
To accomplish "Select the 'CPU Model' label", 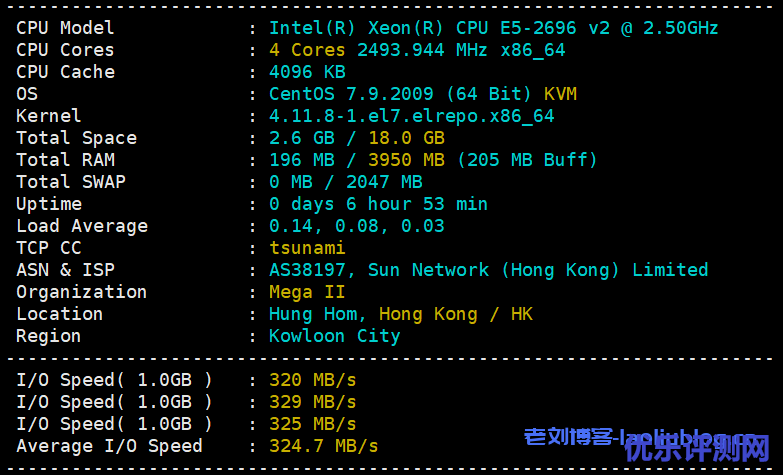I will (65, 28).
